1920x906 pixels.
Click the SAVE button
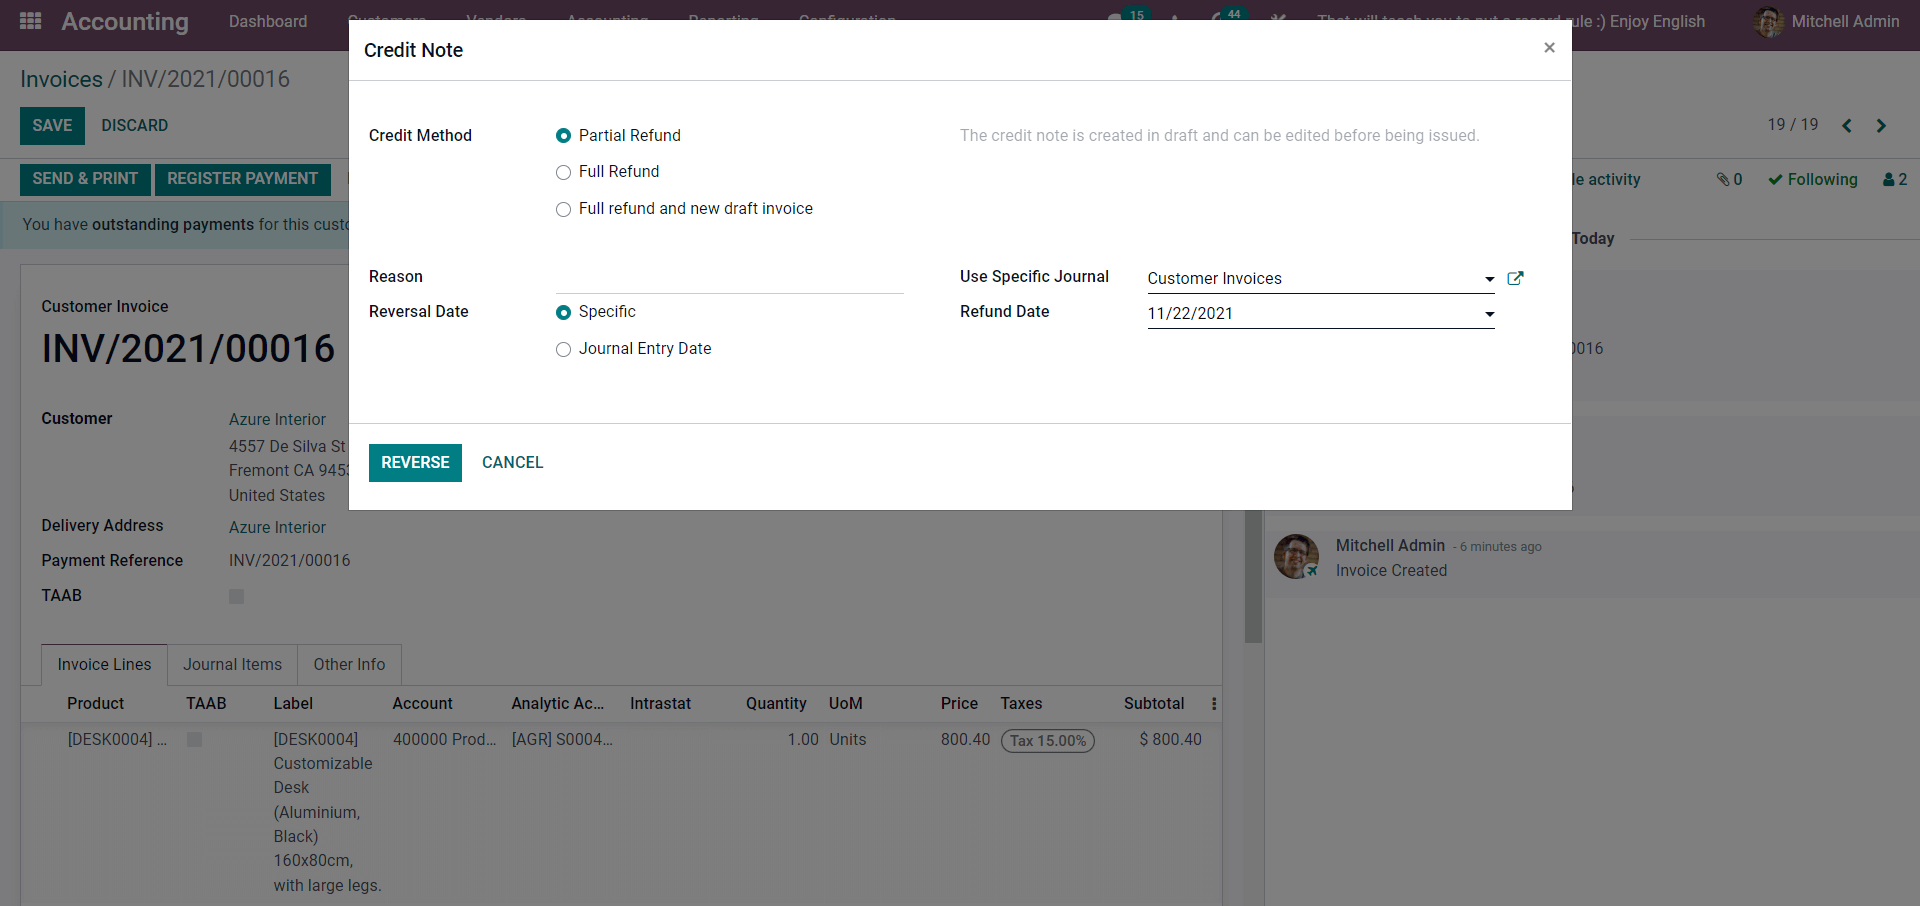(52, 126)
